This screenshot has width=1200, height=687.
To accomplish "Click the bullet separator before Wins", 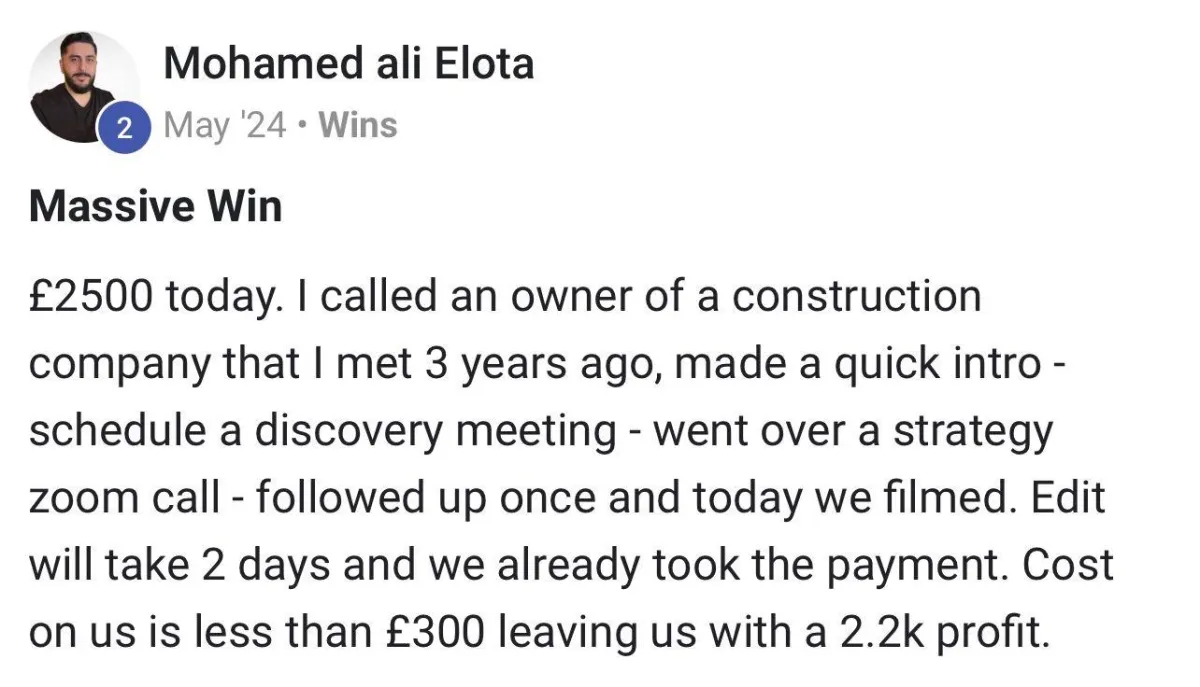I will [x=303, y=127].
